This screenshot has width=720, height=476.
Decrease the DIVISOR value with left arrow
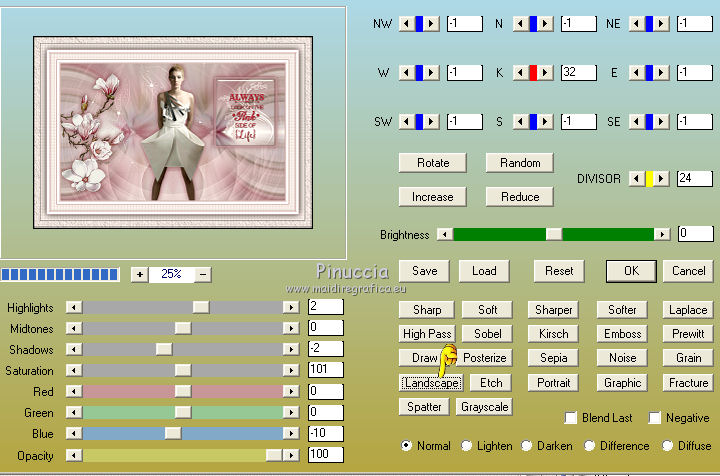point(637,179)
